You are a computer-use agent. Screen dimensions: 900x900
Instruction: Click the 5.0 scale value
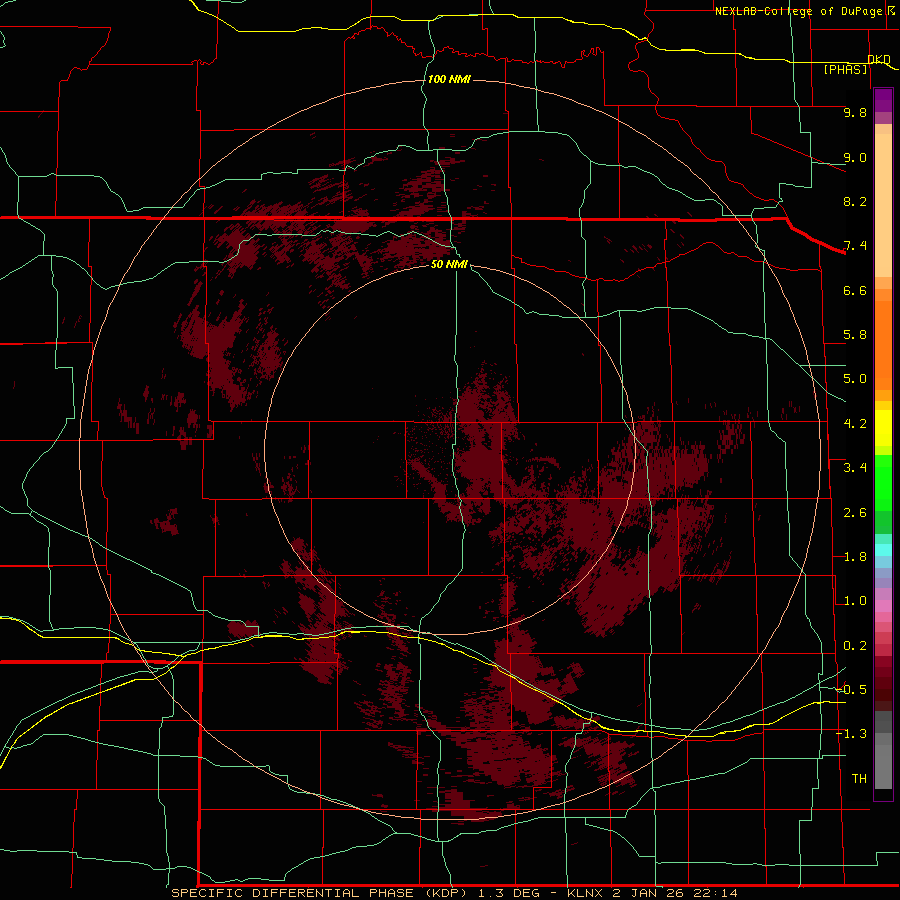[x=855, y=379]
